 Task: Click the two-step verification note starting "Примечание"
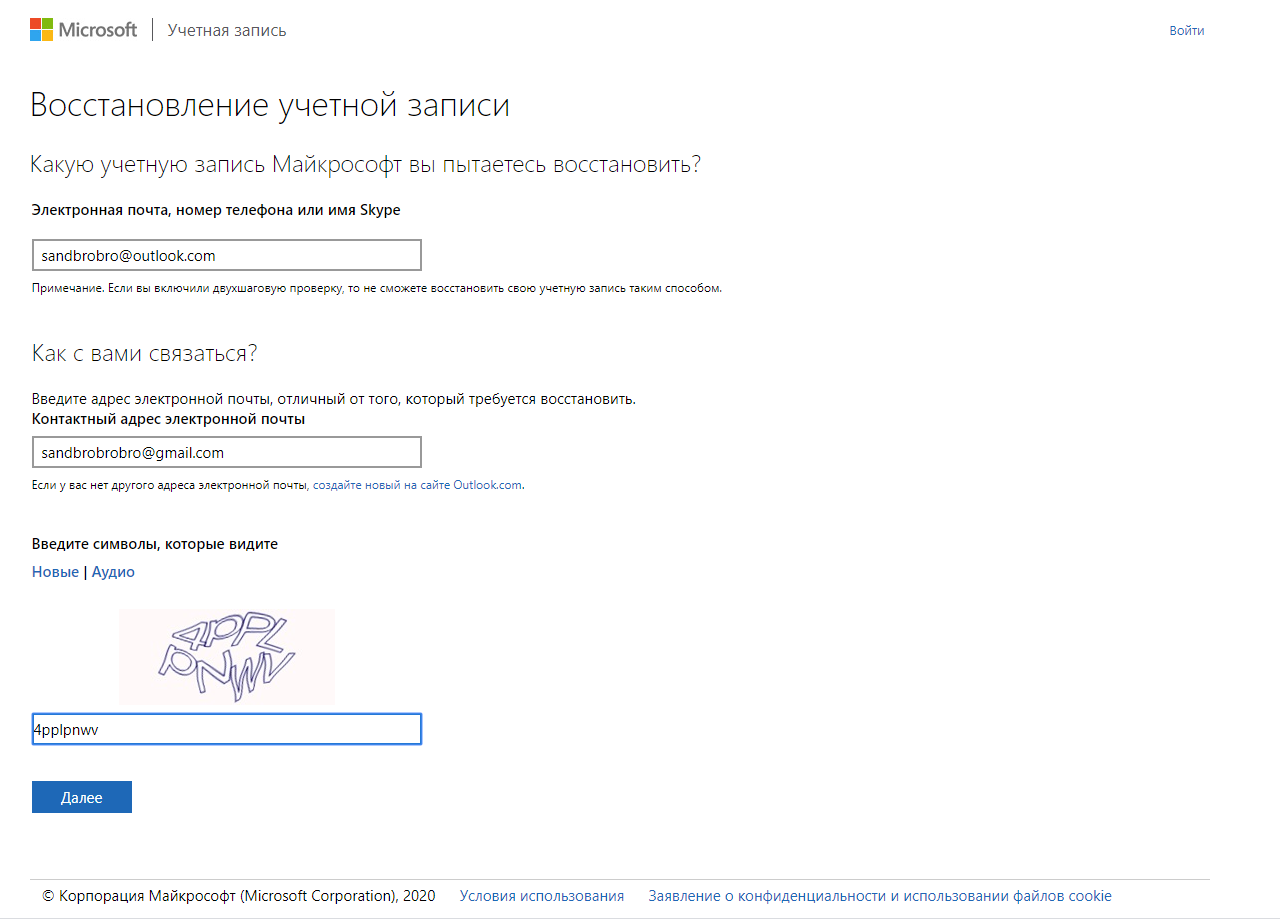(x=377, y=288)
